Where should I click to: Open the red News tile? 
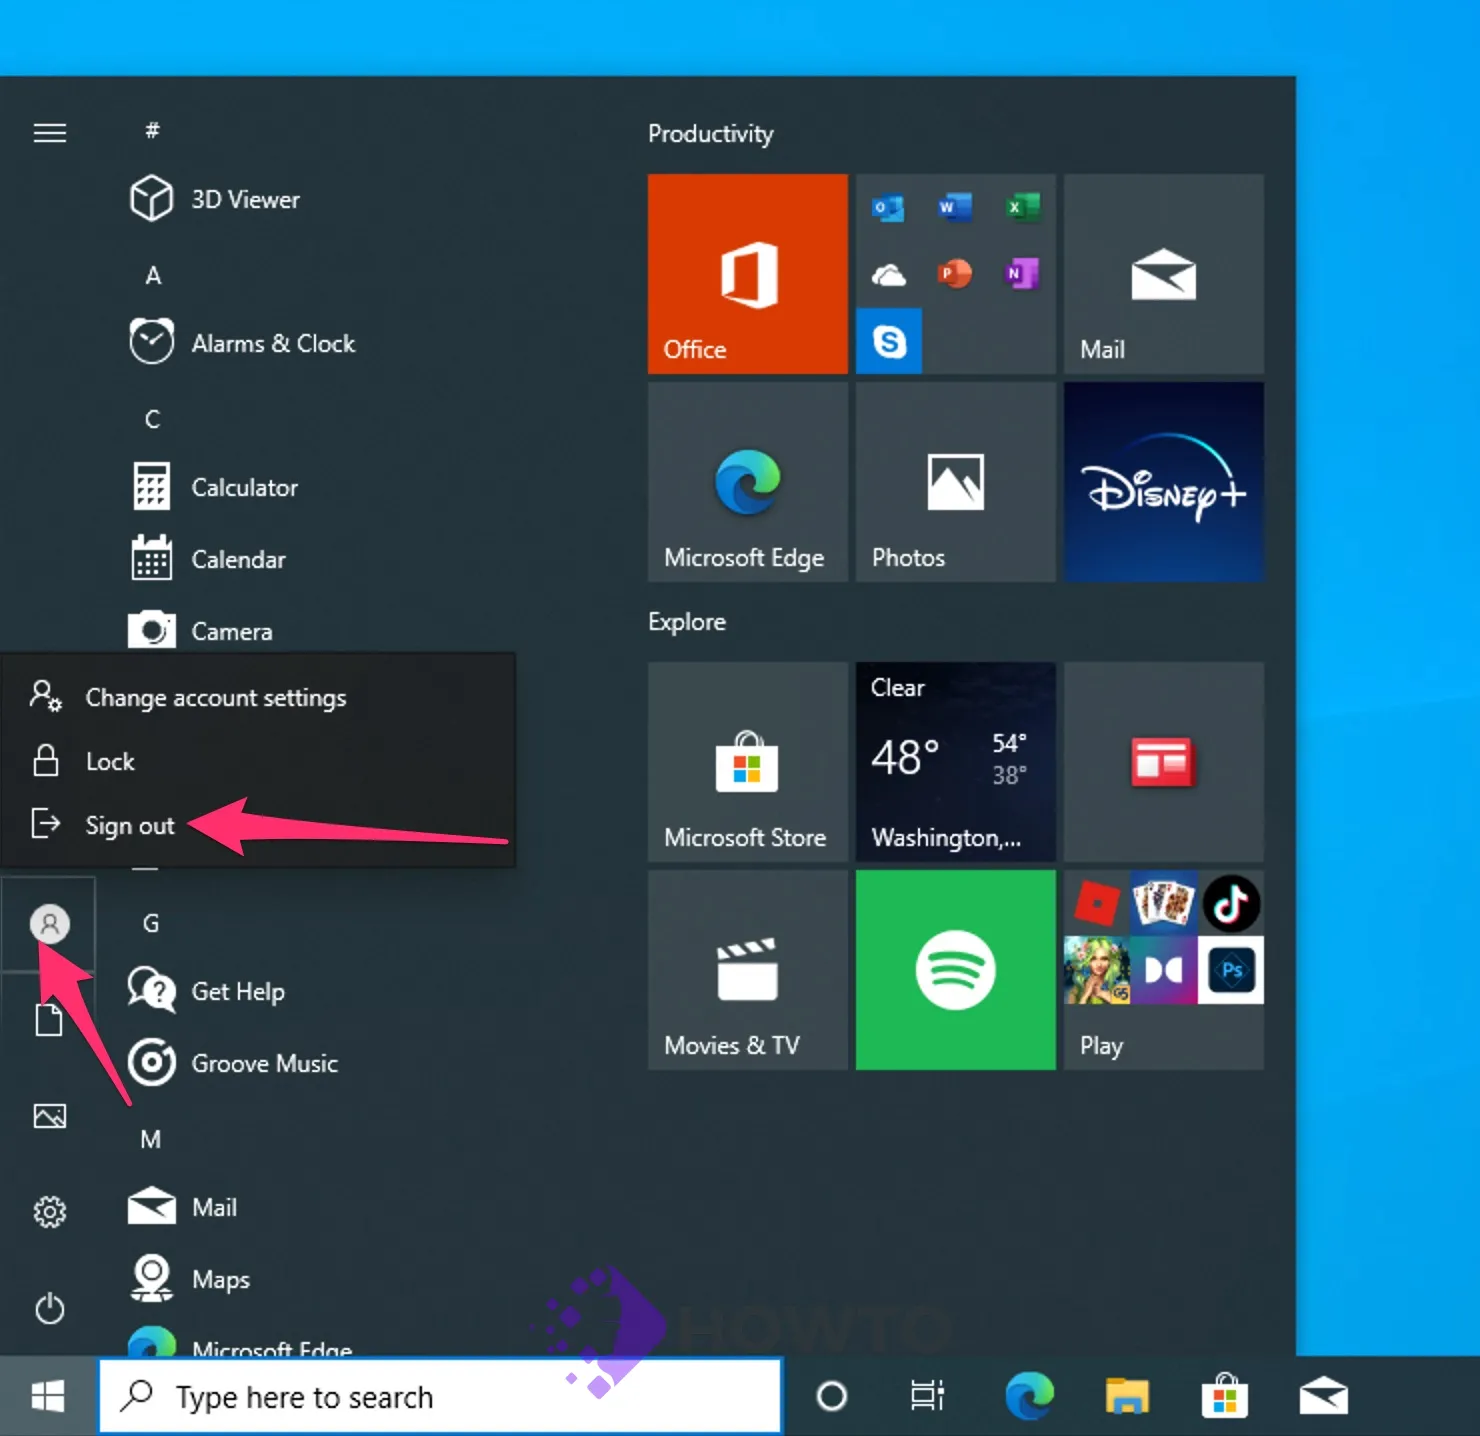click(1164, 762)
